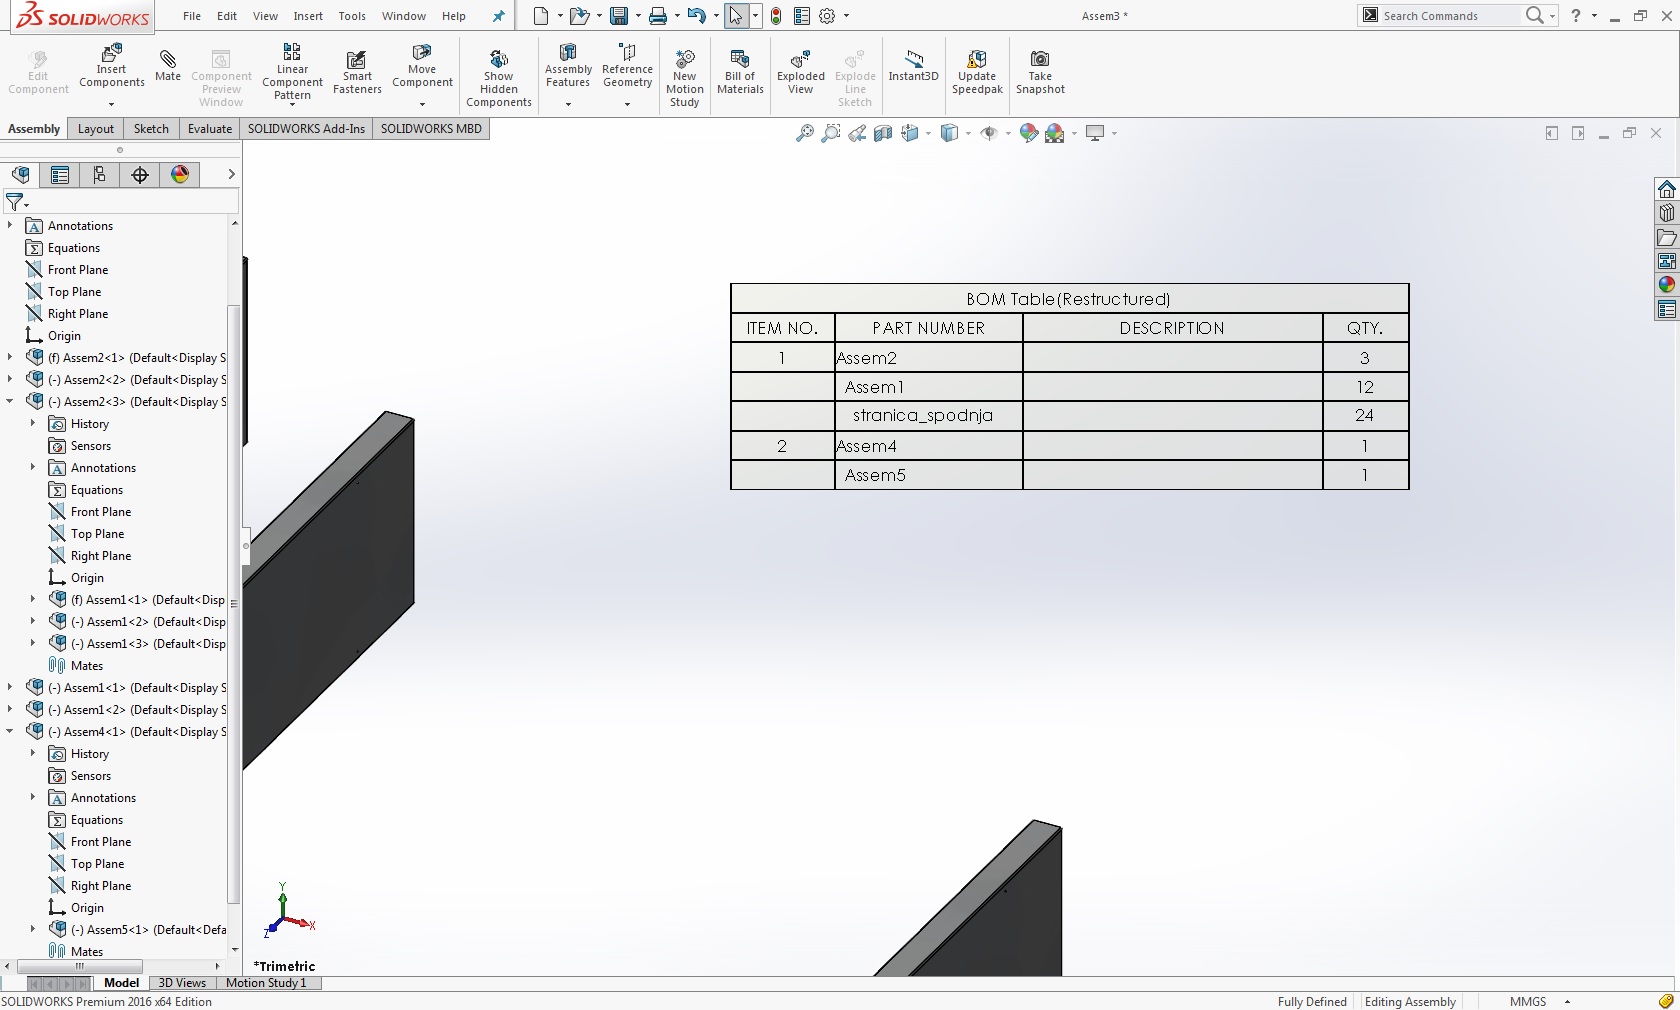Screen dimensions: 1680x1010
Task: Expand the Assem2<1> tree node
Action: 10,358
